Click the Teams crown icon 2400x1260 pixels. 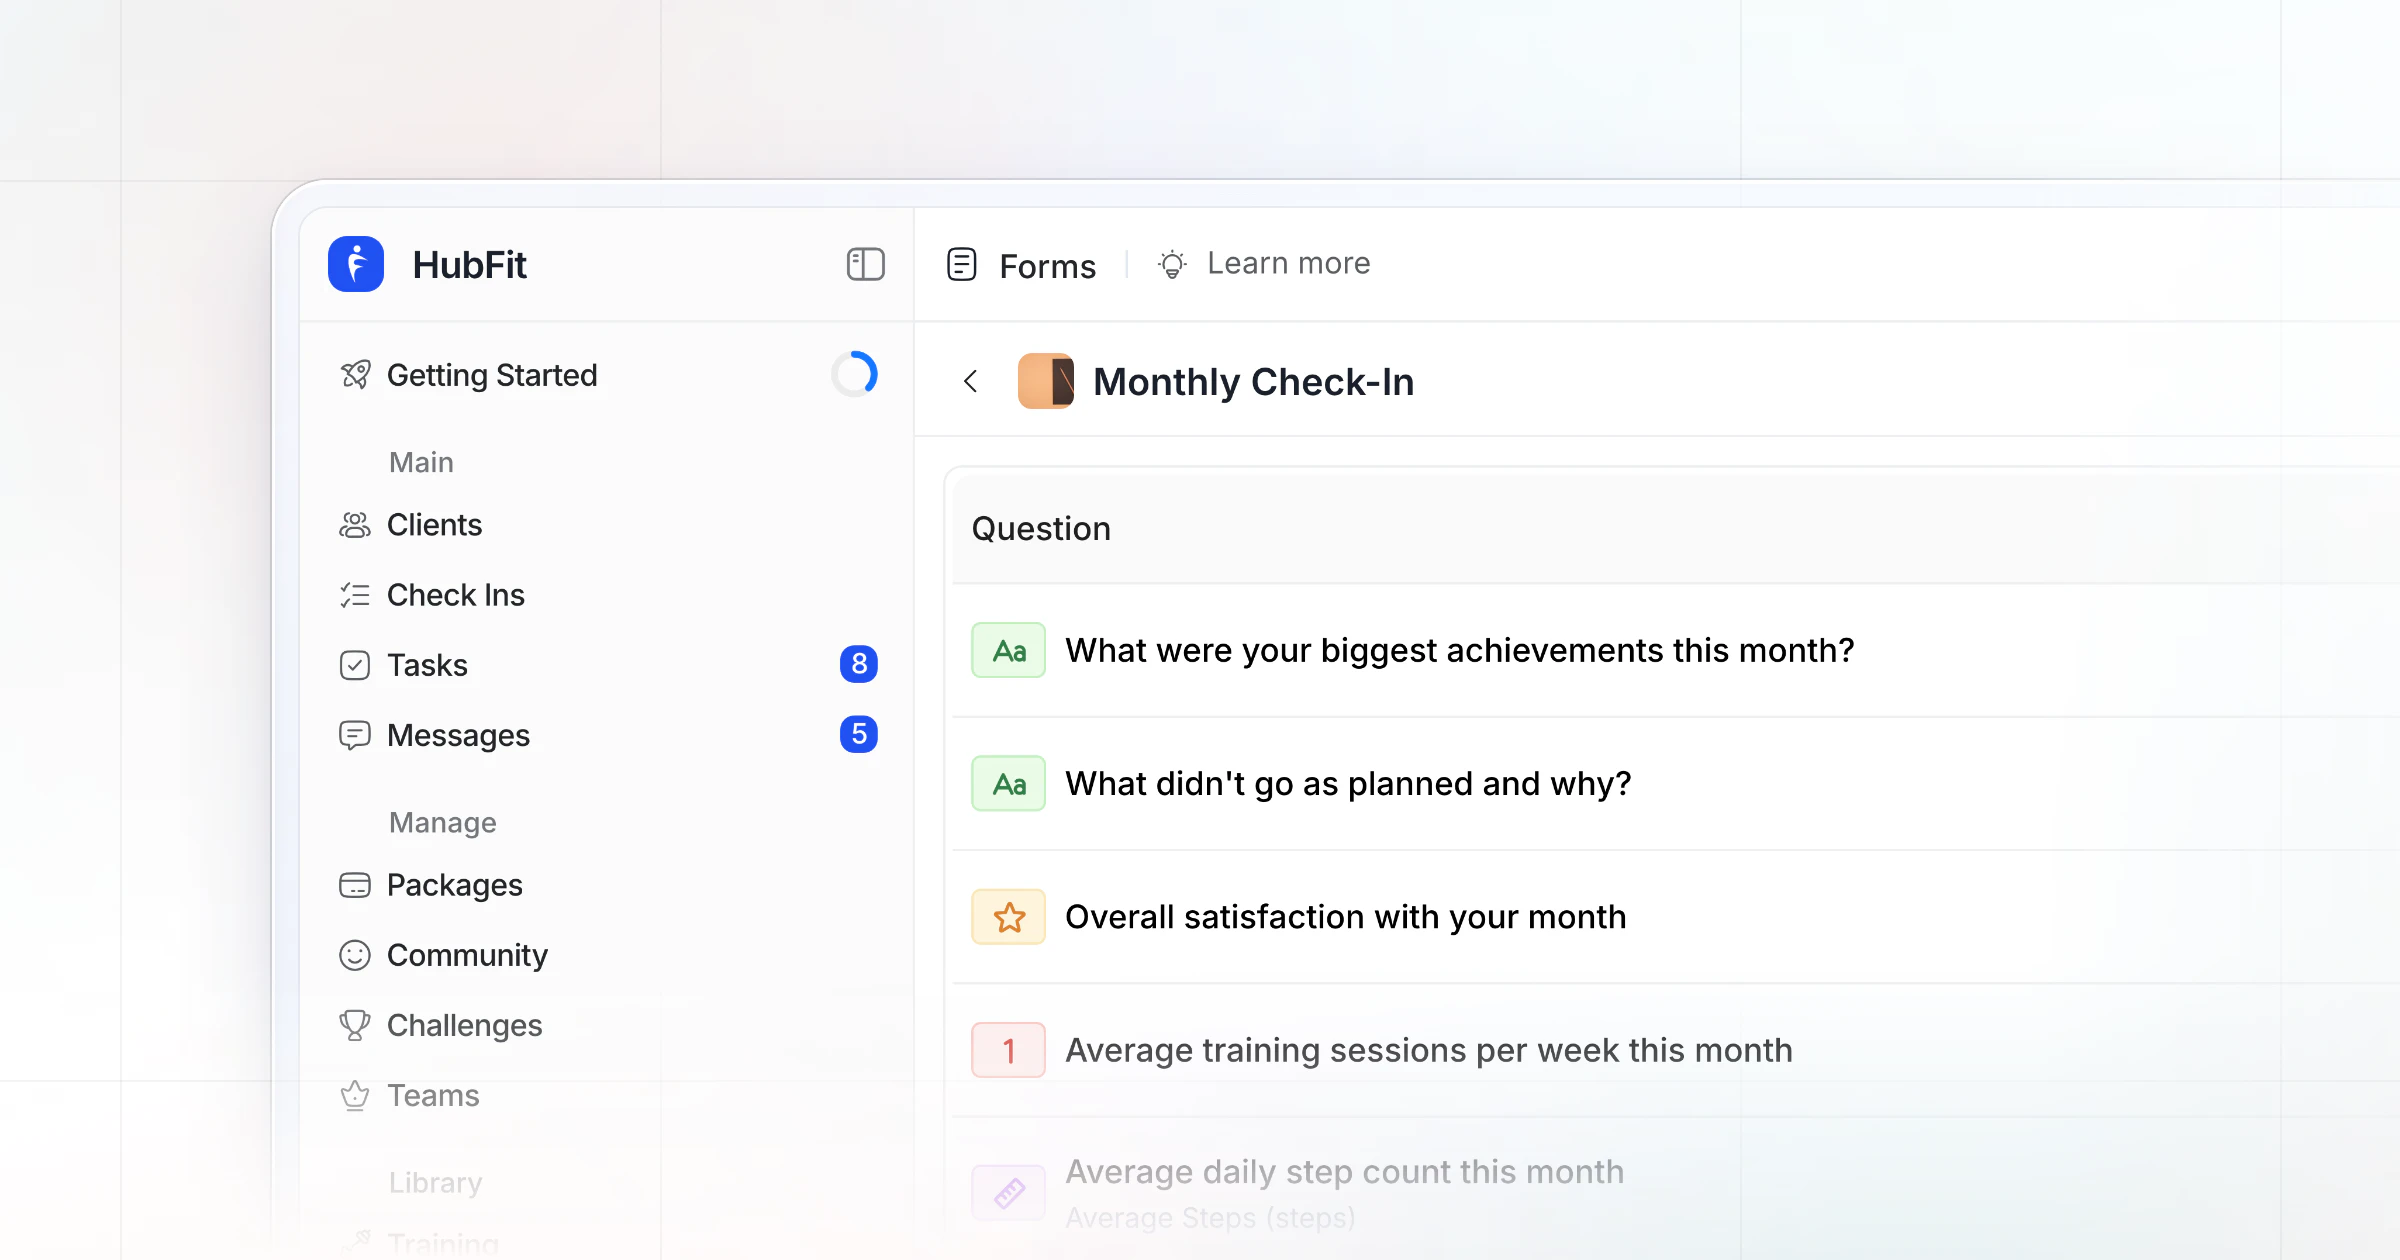coord(355,1095)
